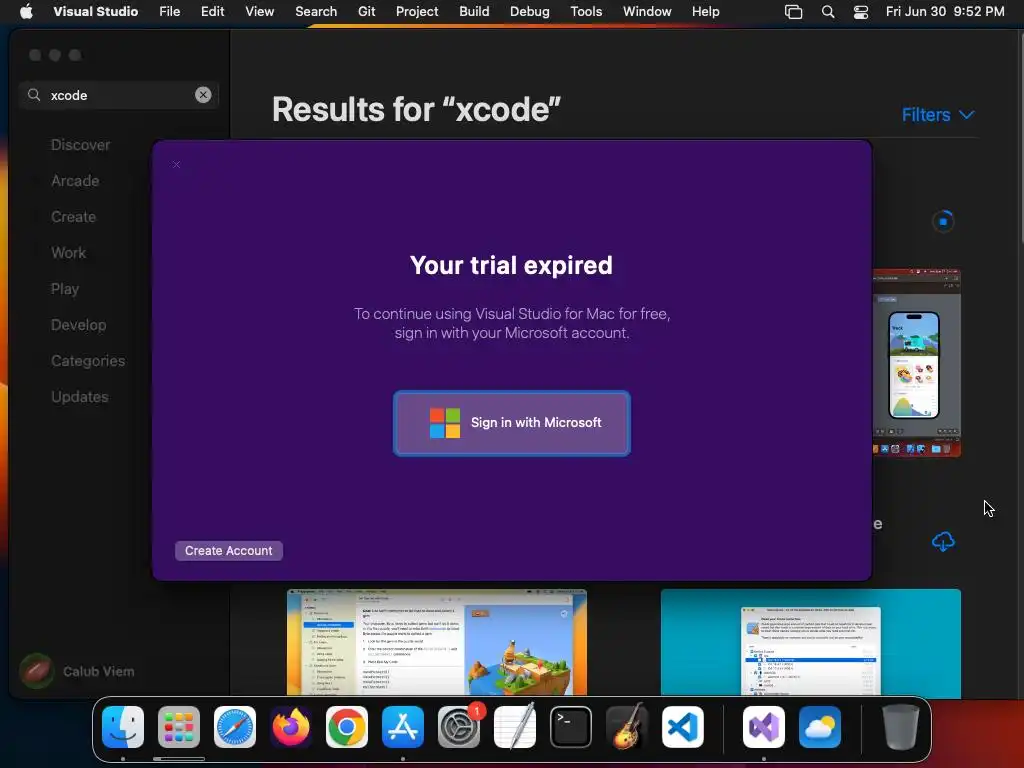Click the Sign in with Microsoft button
The height and width of the screenshot is (768, 1024).
click(x=511, y=423)
